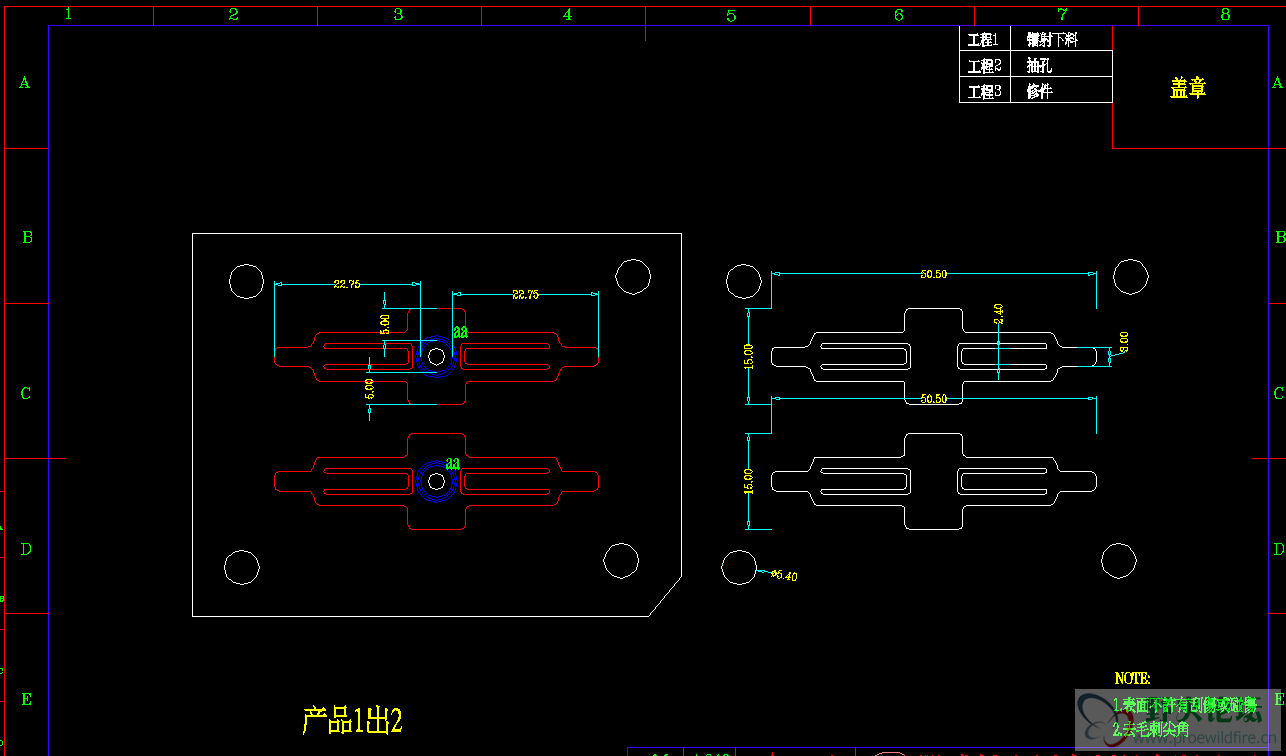Screen dimensions: 1286x756
Task: Select the center hole of upper red part
Action: point(436,355)
